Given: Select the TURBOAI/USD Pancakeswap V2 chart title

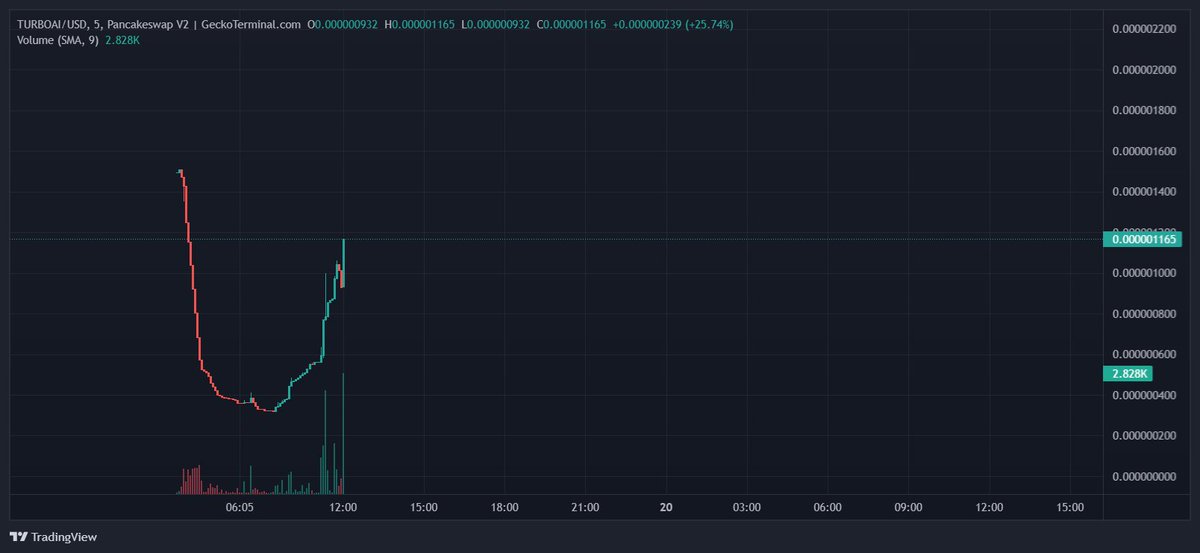Looking at the screenshot, I should tap(159, 24).
